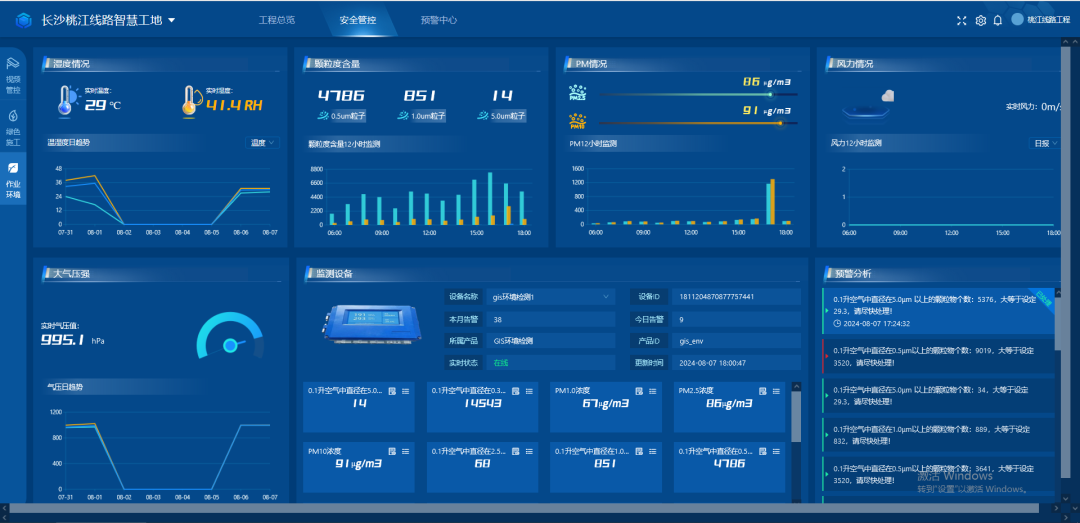Open the 日报 dropdown in wind panel
Image resolution: width=1080 pixels, height=523 pixels.
1044,143
